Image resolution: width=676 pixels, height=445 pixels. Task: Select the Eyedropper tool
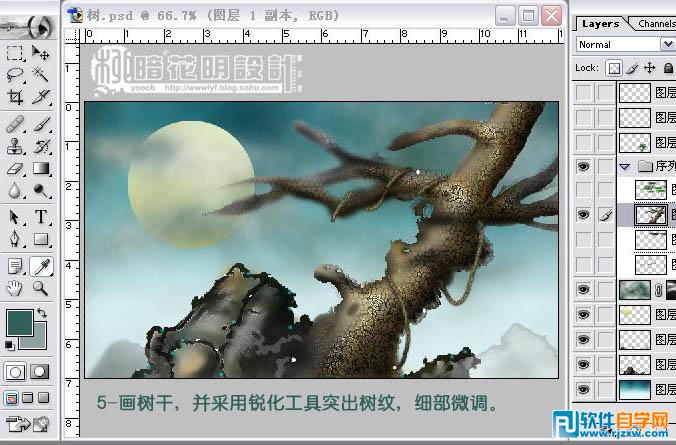click(41, 266)
